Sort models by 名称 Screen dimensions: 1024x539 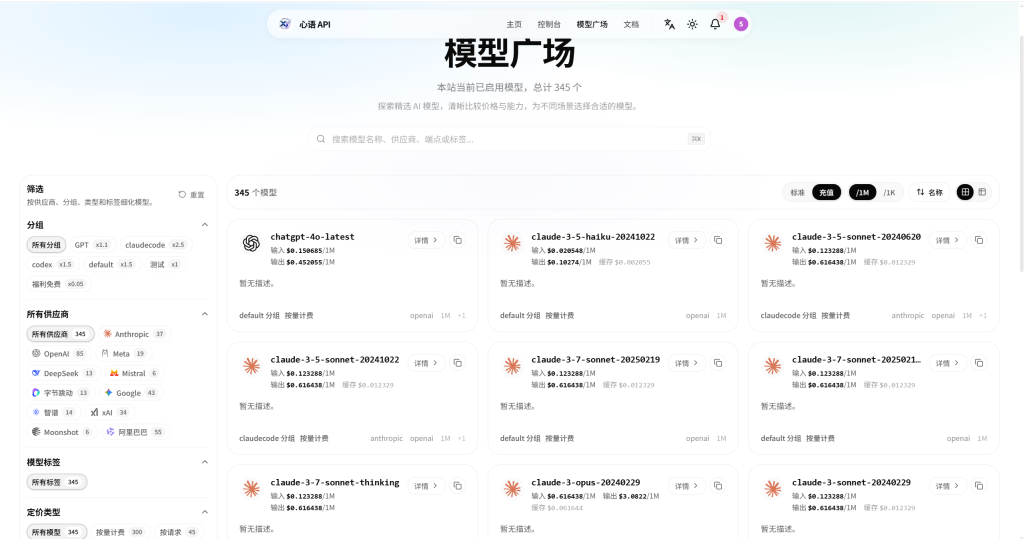click(929, 192)
